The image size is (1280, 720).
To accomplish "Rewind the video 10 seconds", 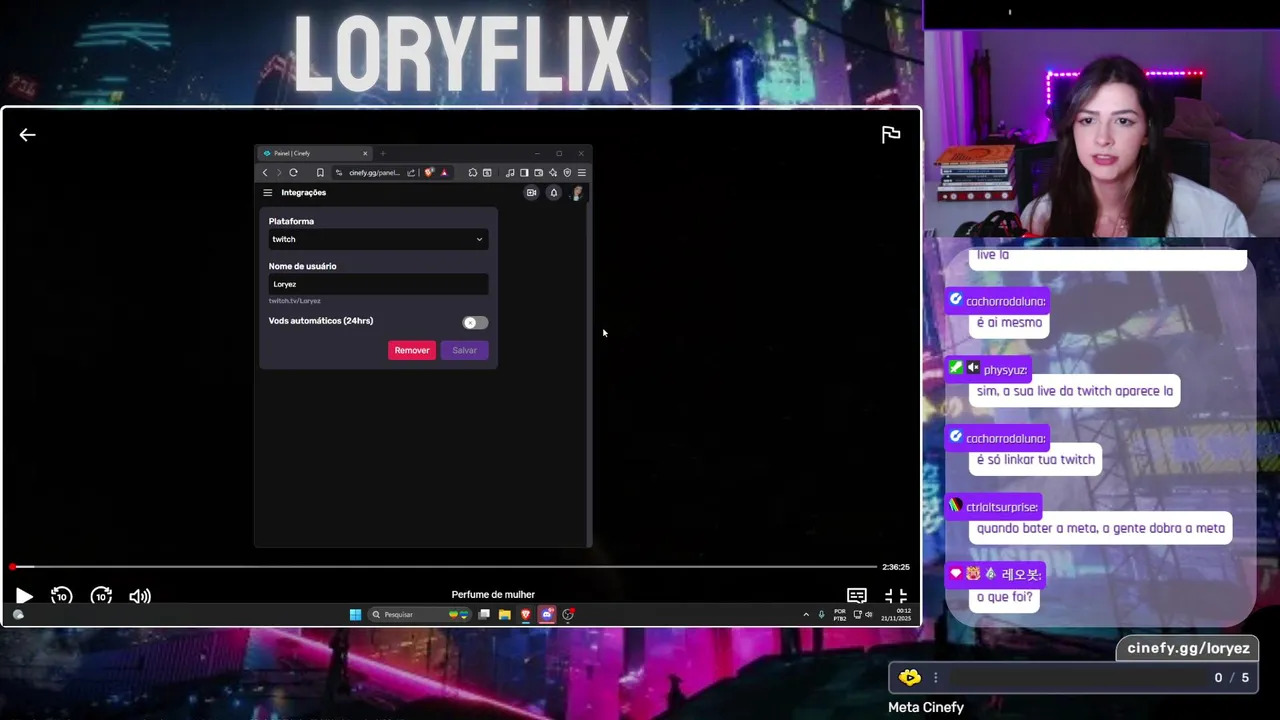I will tap(61, 596).
